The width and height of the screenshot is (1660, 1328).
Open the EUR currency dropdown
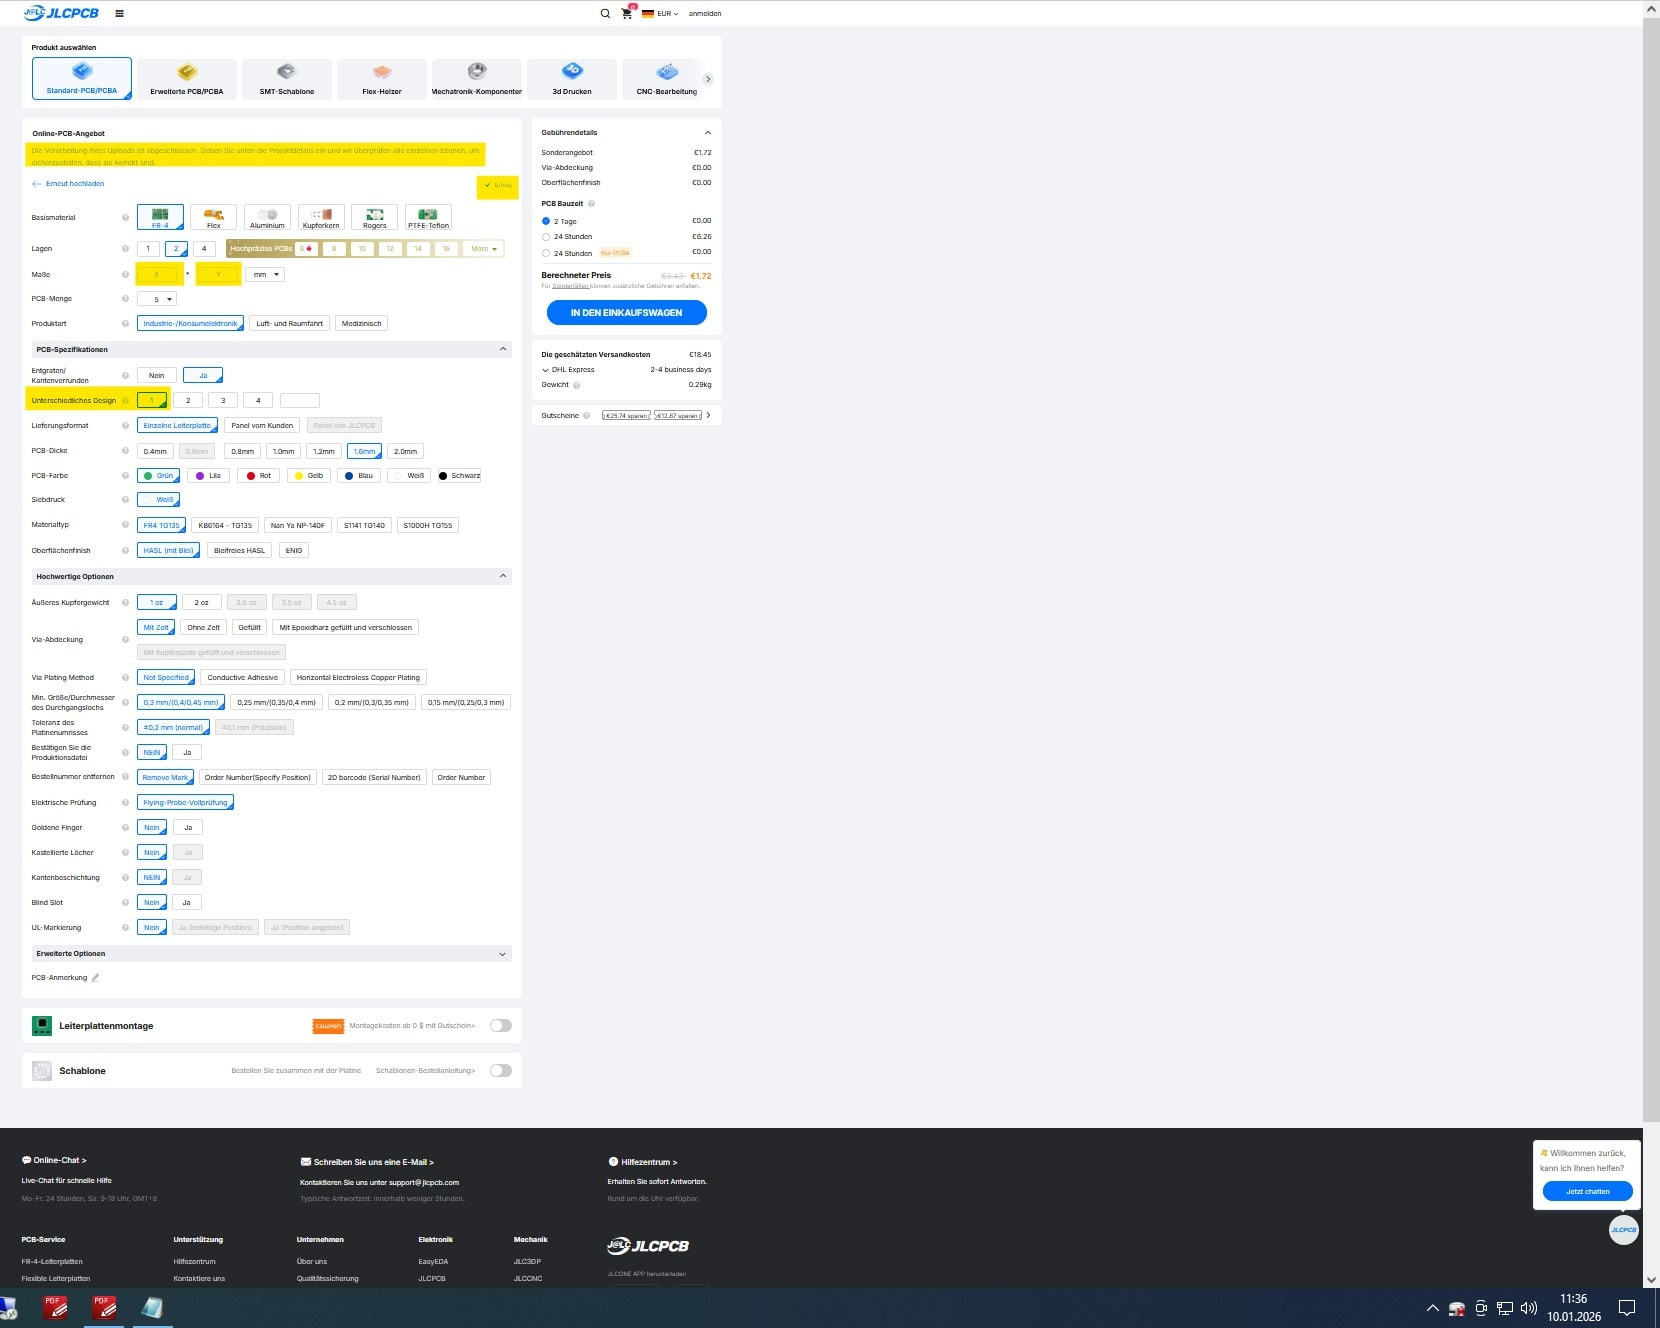(660, 14)
